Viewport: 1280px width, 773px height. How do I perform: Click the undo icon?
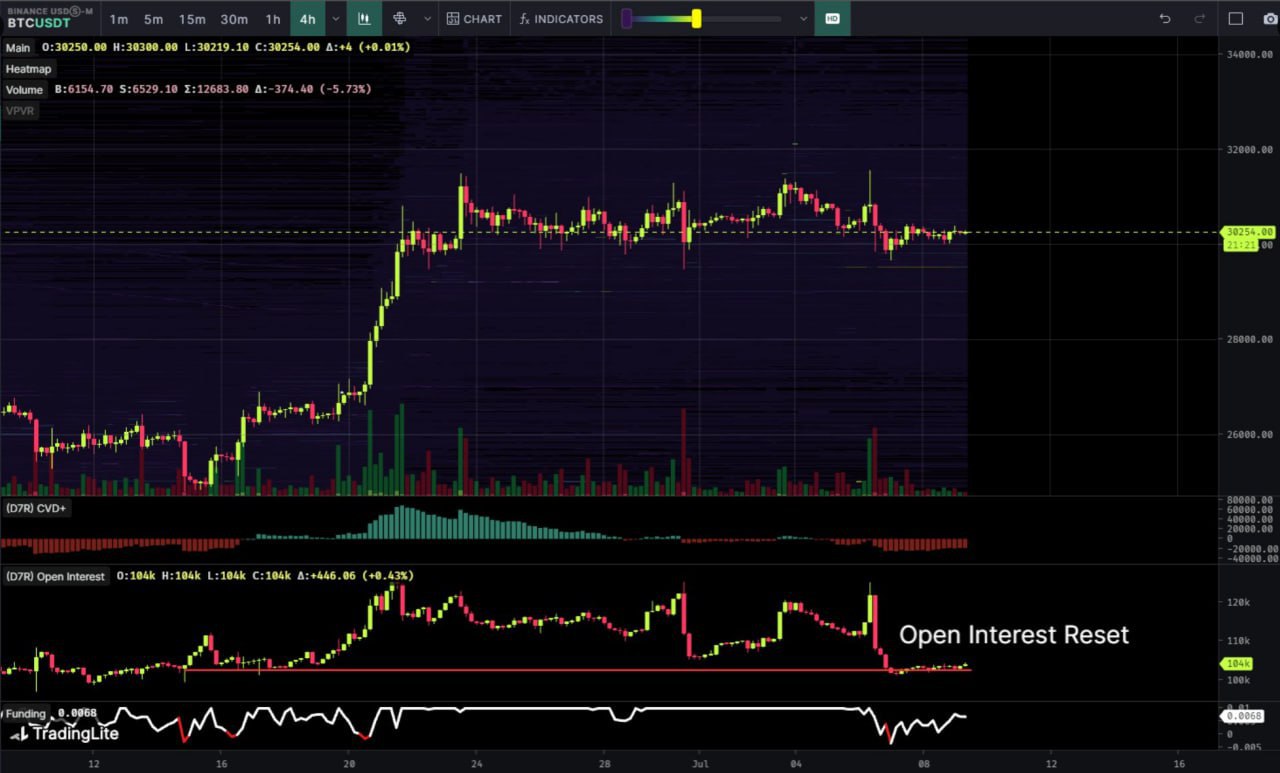click(x=1165, y=19)
